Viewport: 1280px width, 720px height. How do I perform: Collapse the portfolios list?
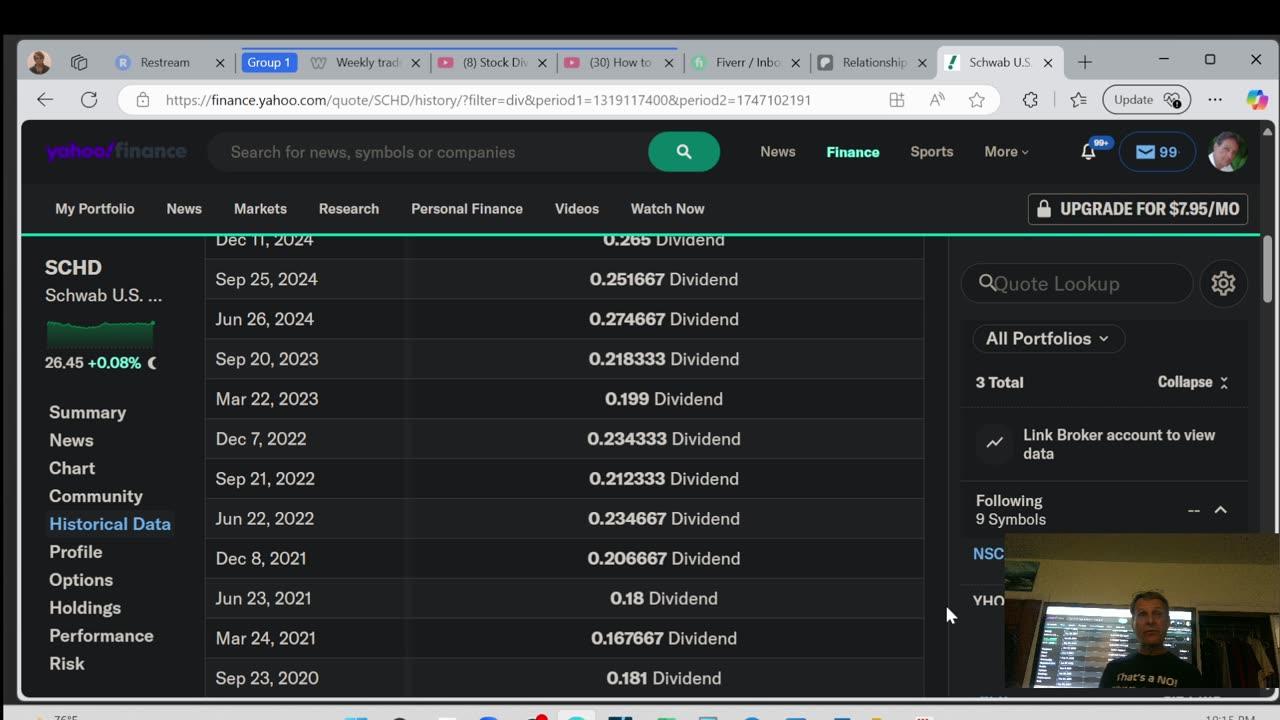1193,382
